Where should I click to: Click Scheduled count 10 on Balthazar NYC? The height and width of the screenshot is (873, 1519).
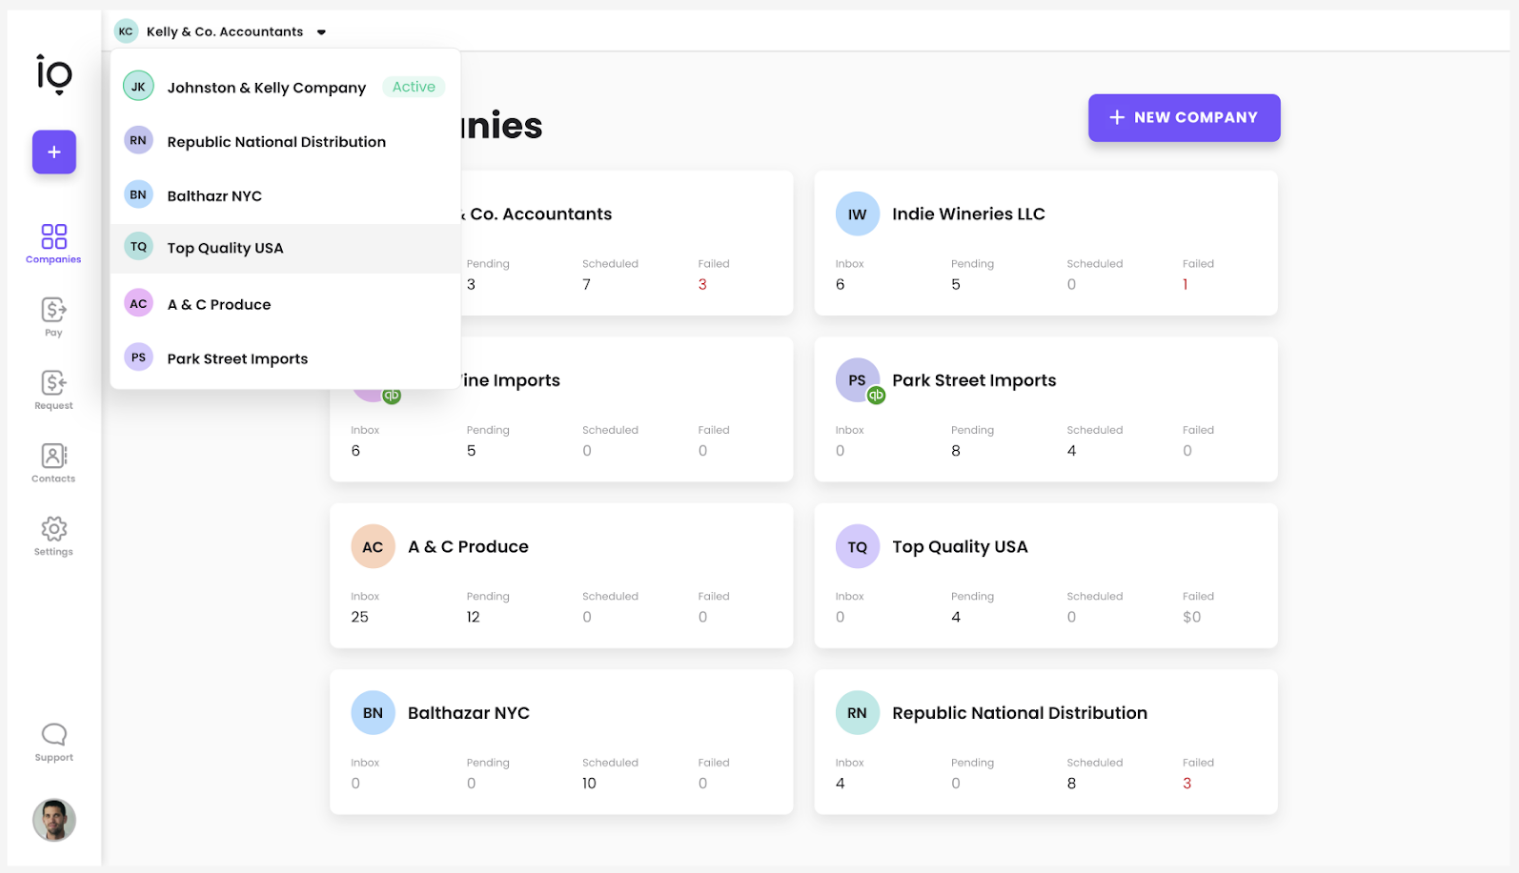click(589, 784)
